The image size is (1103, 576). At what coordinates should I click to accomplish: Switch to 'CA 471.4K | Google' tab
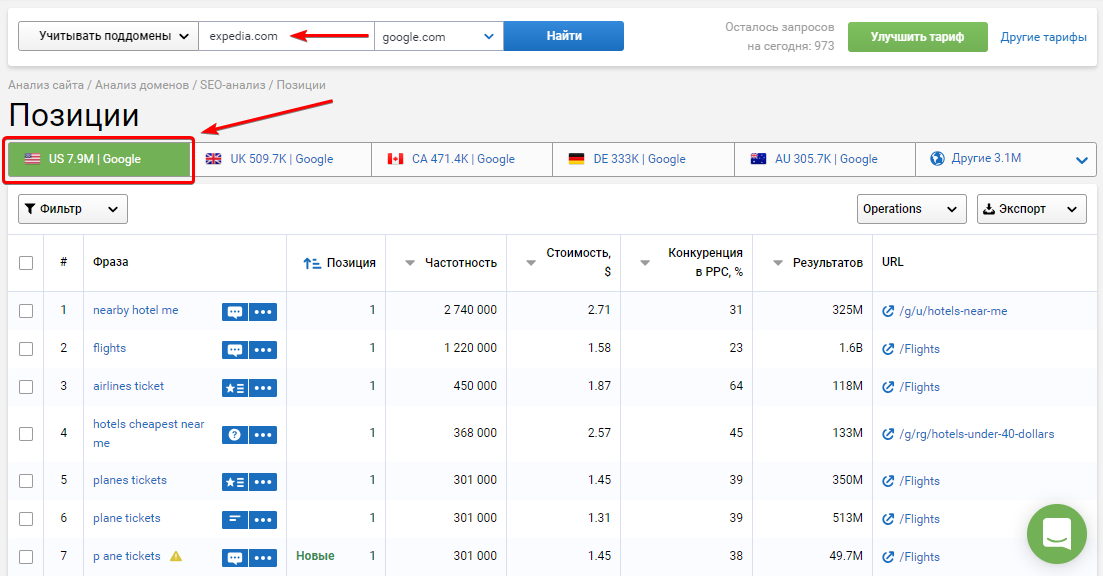point(462,159)
